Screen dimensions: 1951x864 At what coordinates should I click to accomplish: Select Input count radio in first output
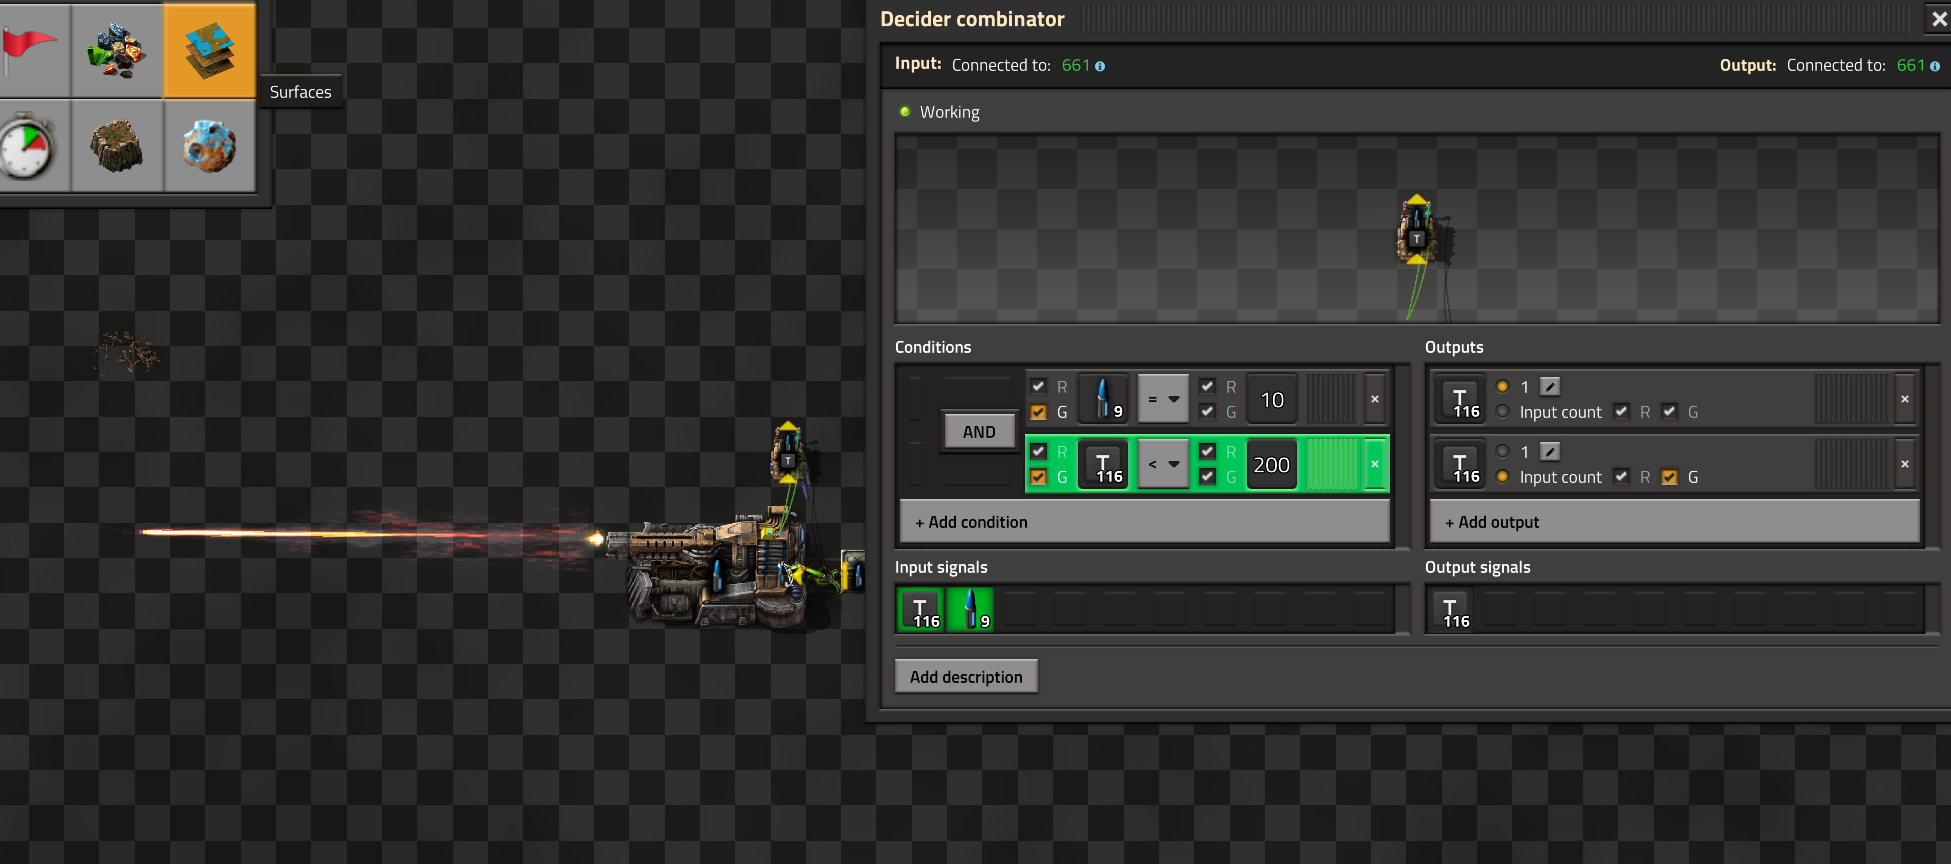point(1502,412)
